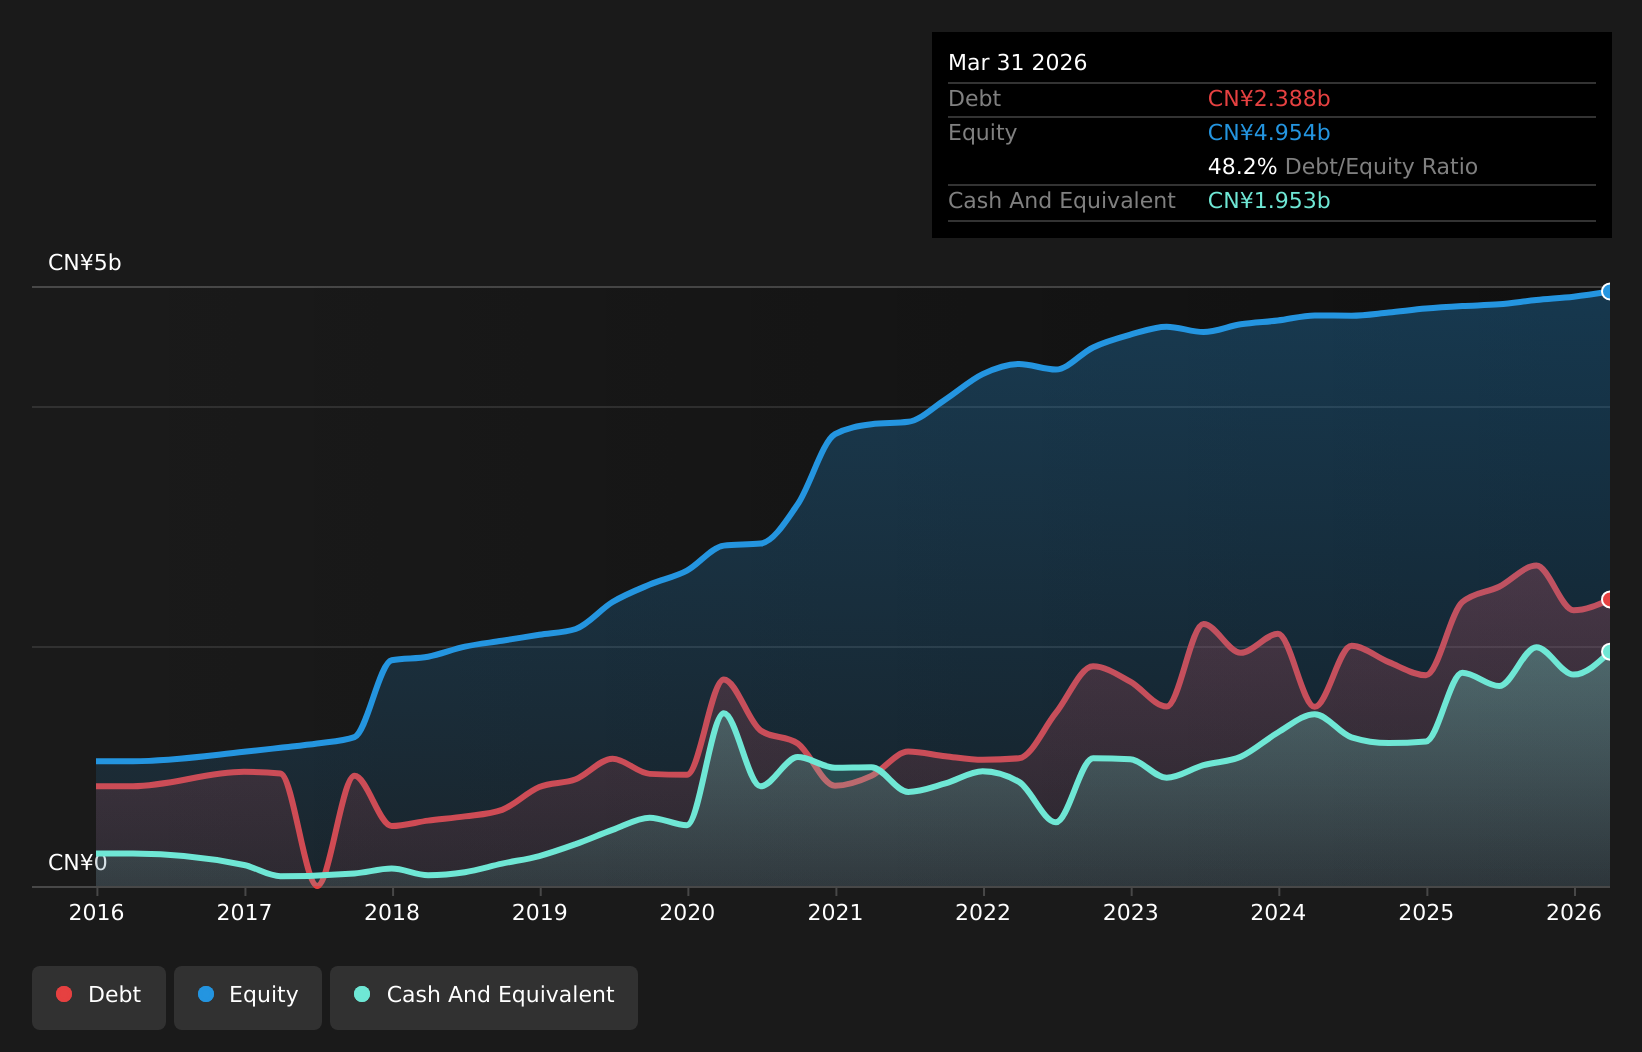Select the Debt endpoint marker on the red line
This screenshot has width=1642, height=1052.
pyautogui.click(x=1609, y=599)
